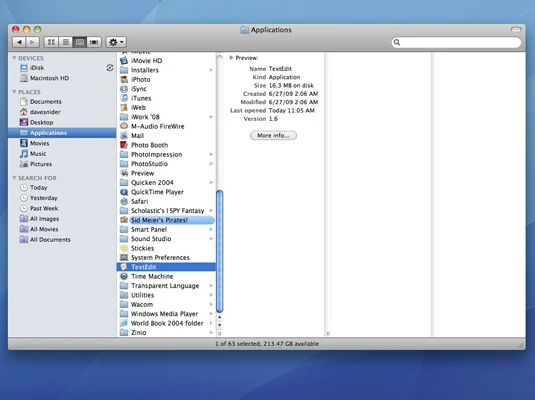Open Movies in the sidebar
This screenshot has height=400, width=535.
(x=62, y=143)
